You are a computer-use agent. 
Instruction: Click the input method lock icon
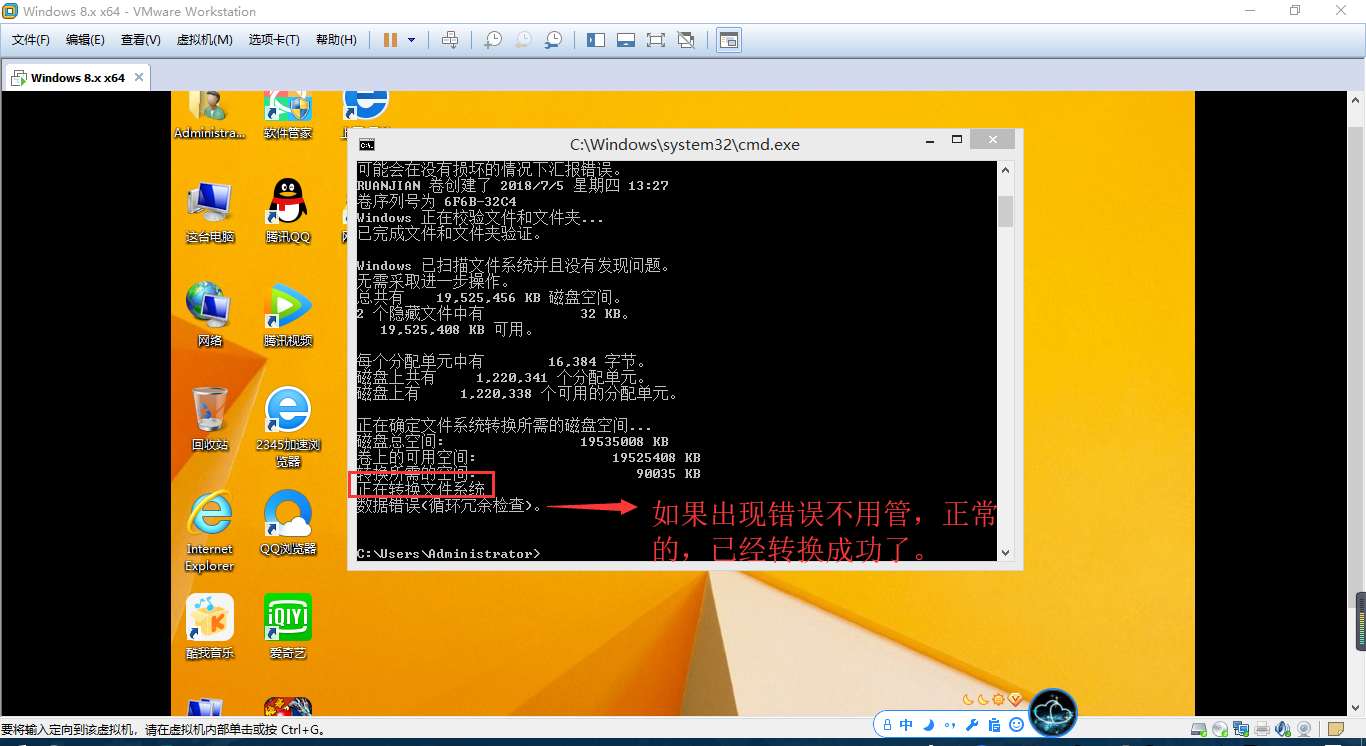pos(887,724)
